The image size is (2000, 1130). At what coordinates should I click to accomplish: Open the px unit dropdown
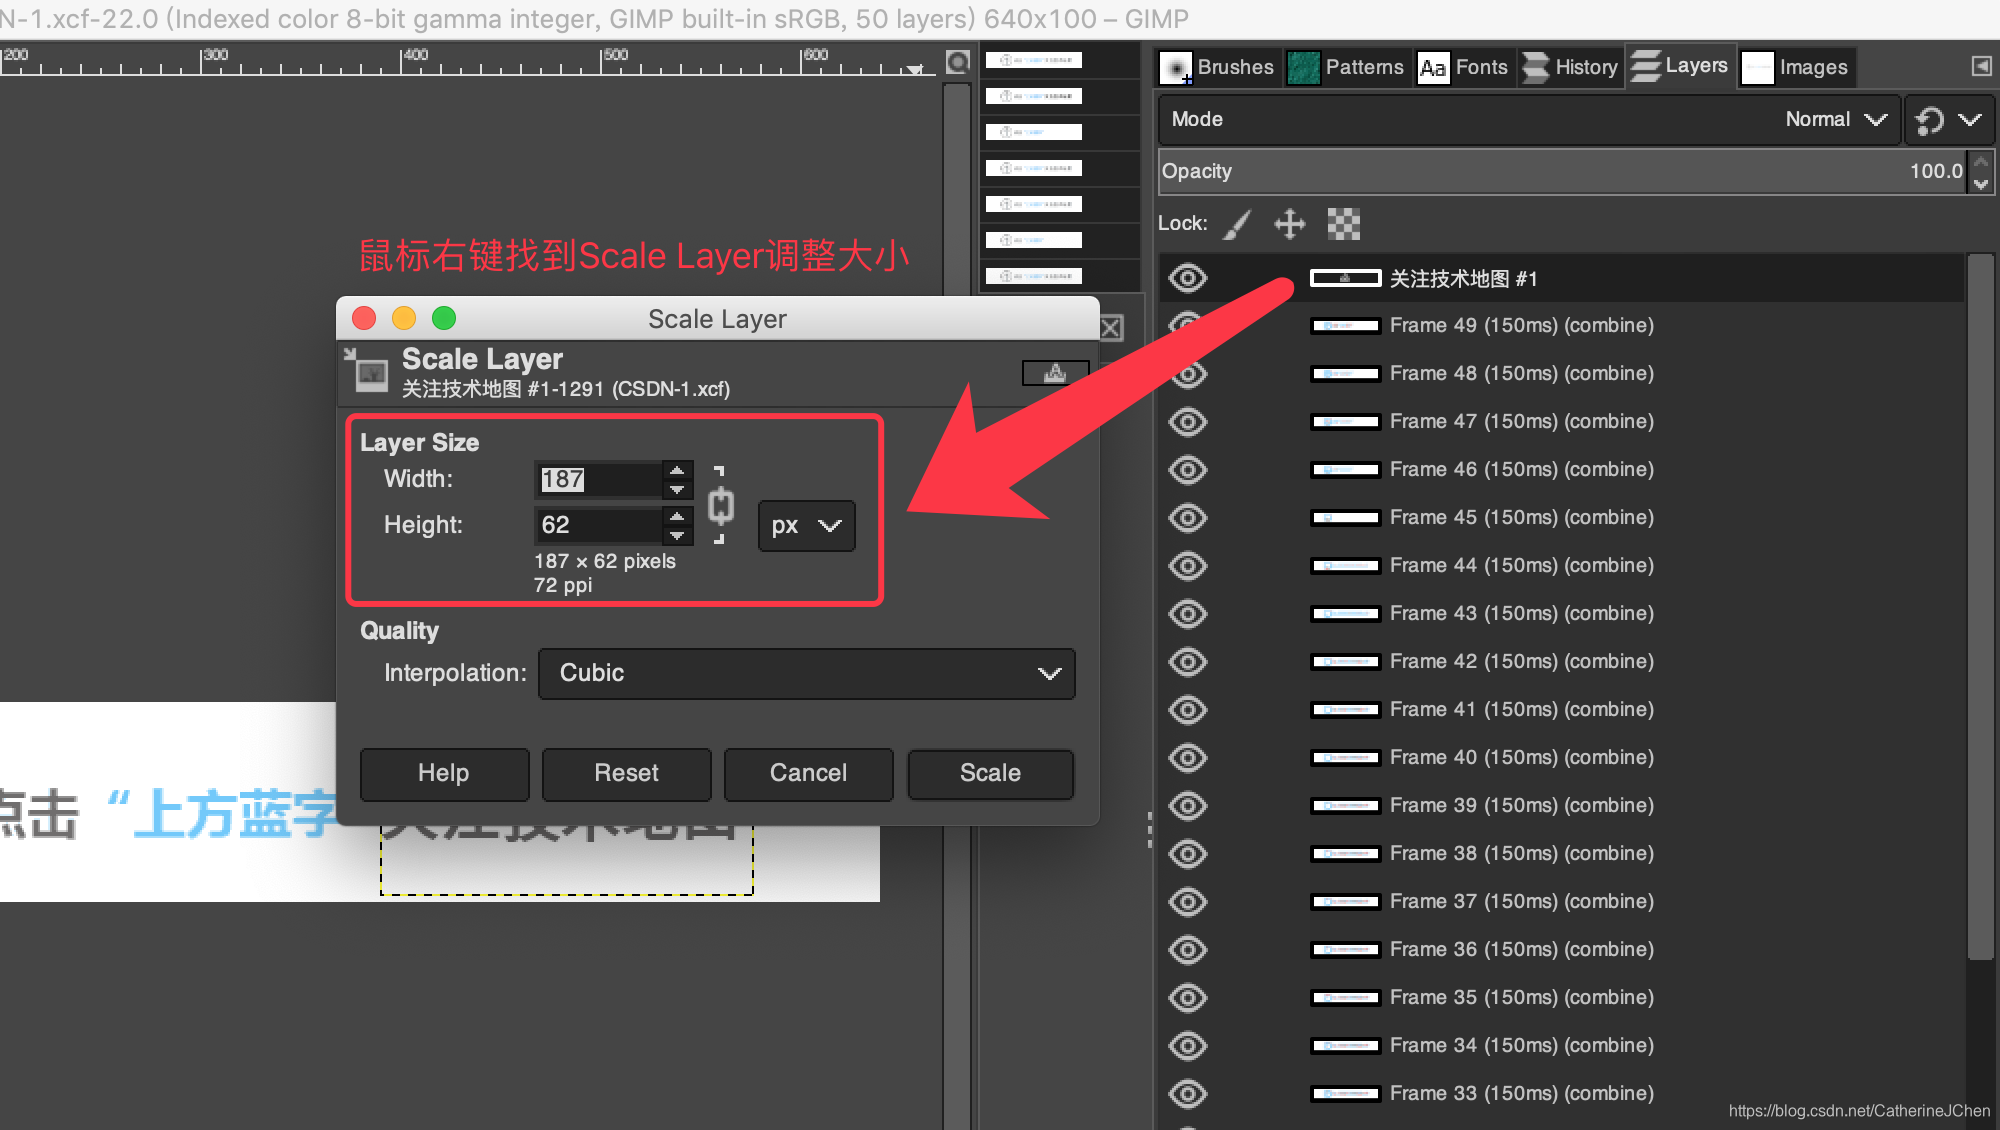coord(806,526)
